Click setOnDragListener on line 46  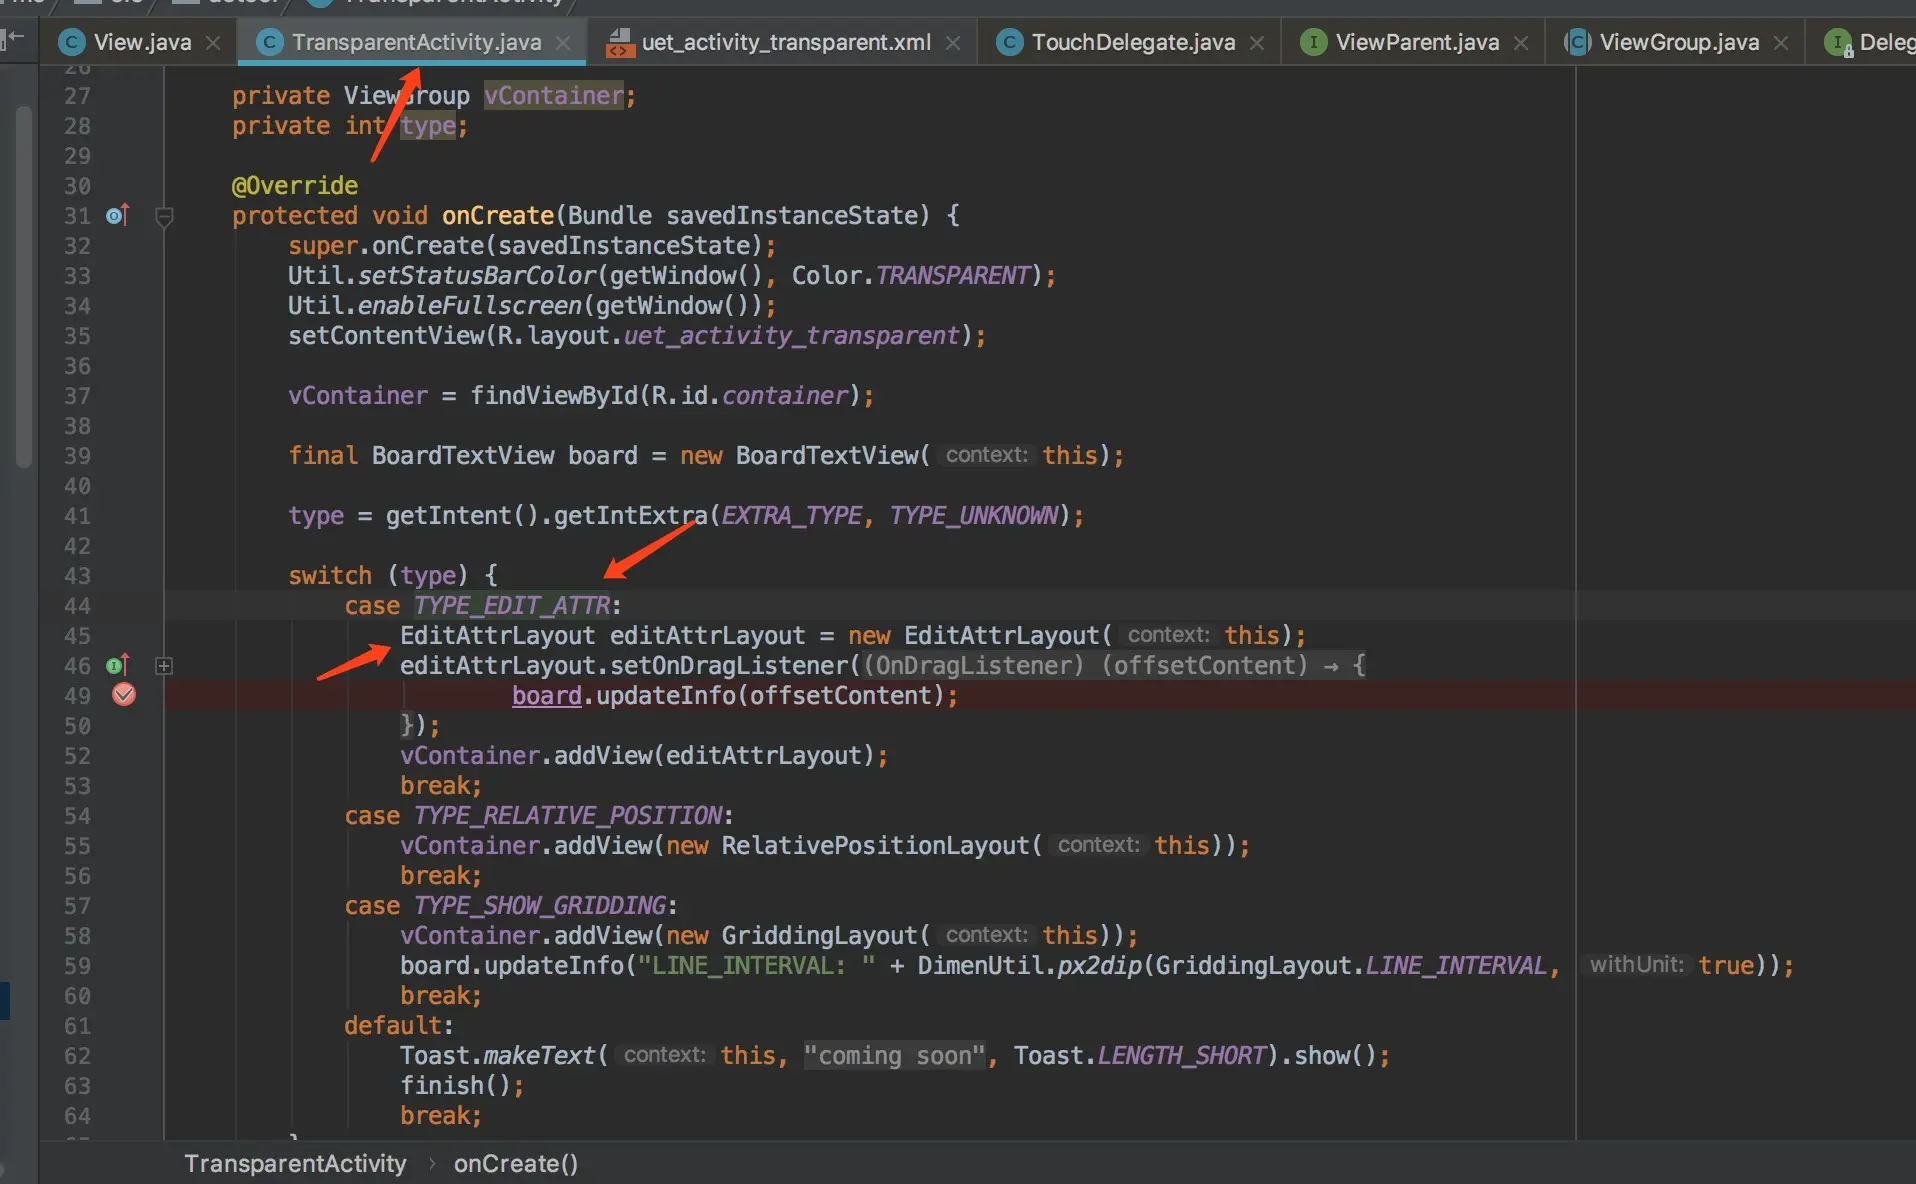pos(729,665)
